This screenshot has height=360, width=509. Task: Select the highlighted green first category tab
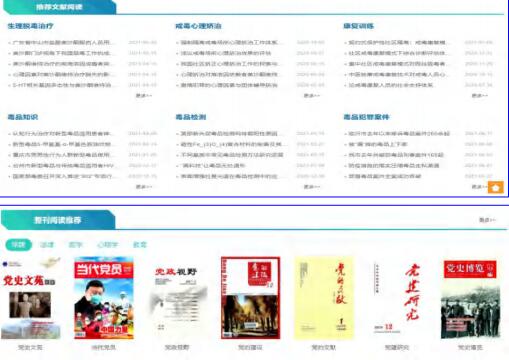(18, 245)
